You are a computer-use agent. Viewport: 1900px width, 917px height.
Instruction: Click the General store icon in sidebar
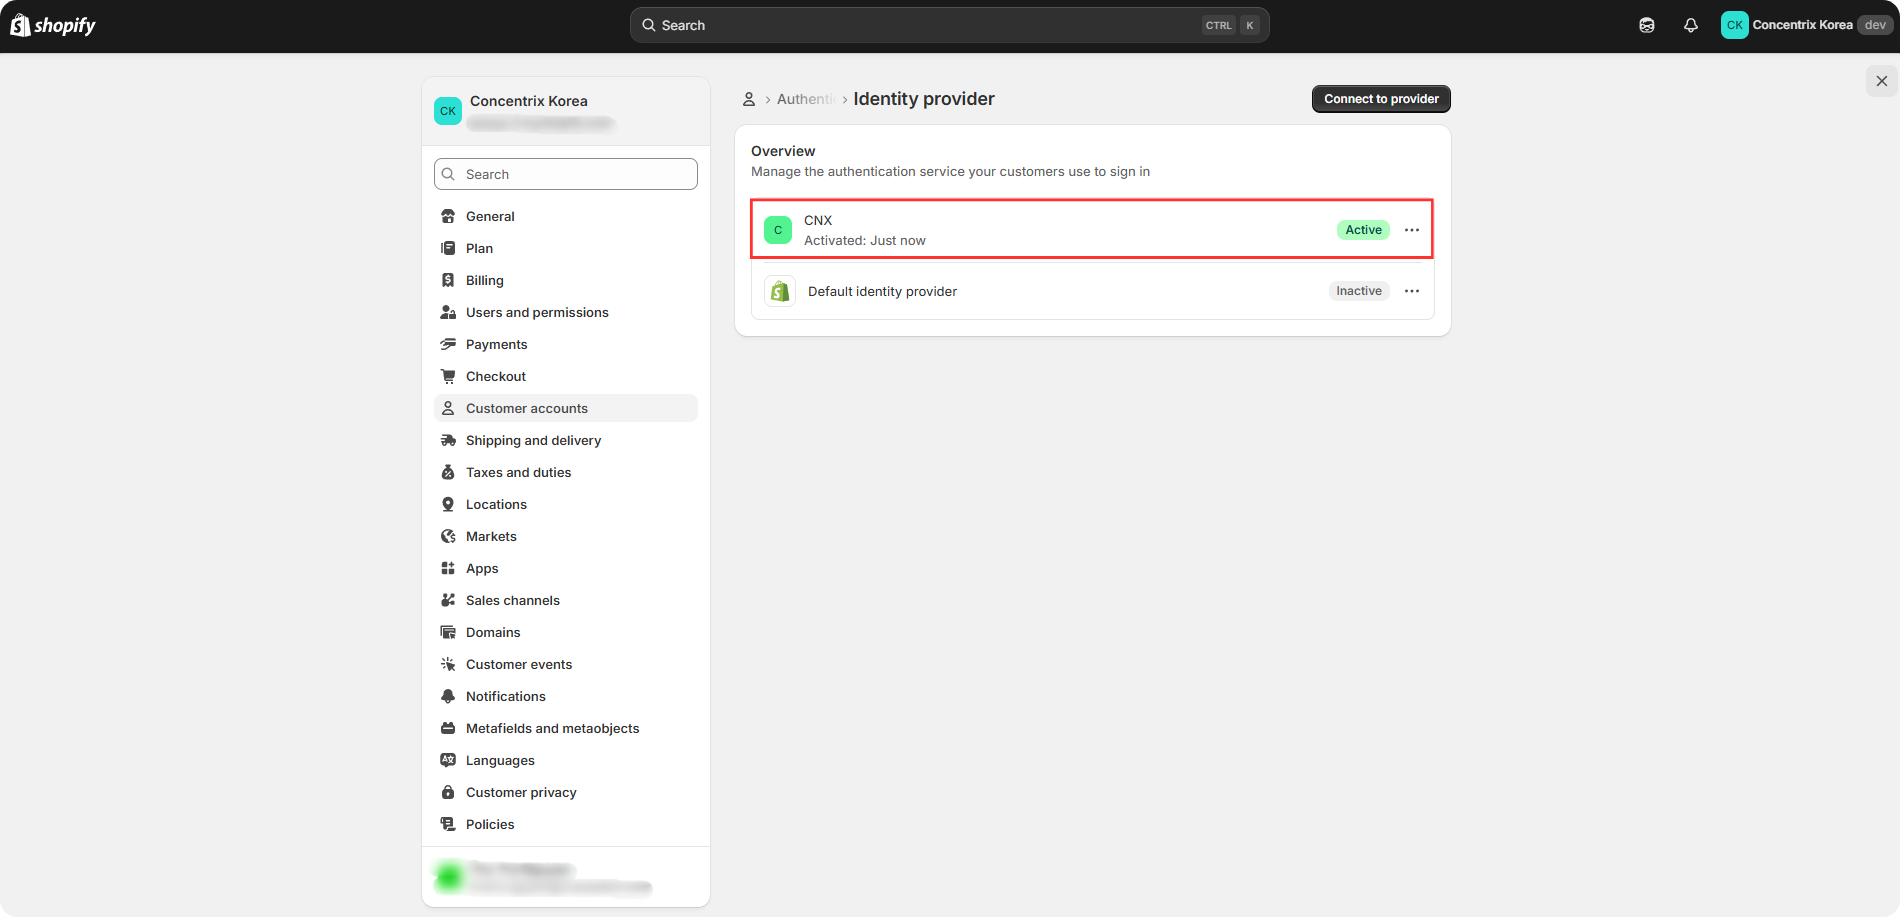tap(448, 216)
